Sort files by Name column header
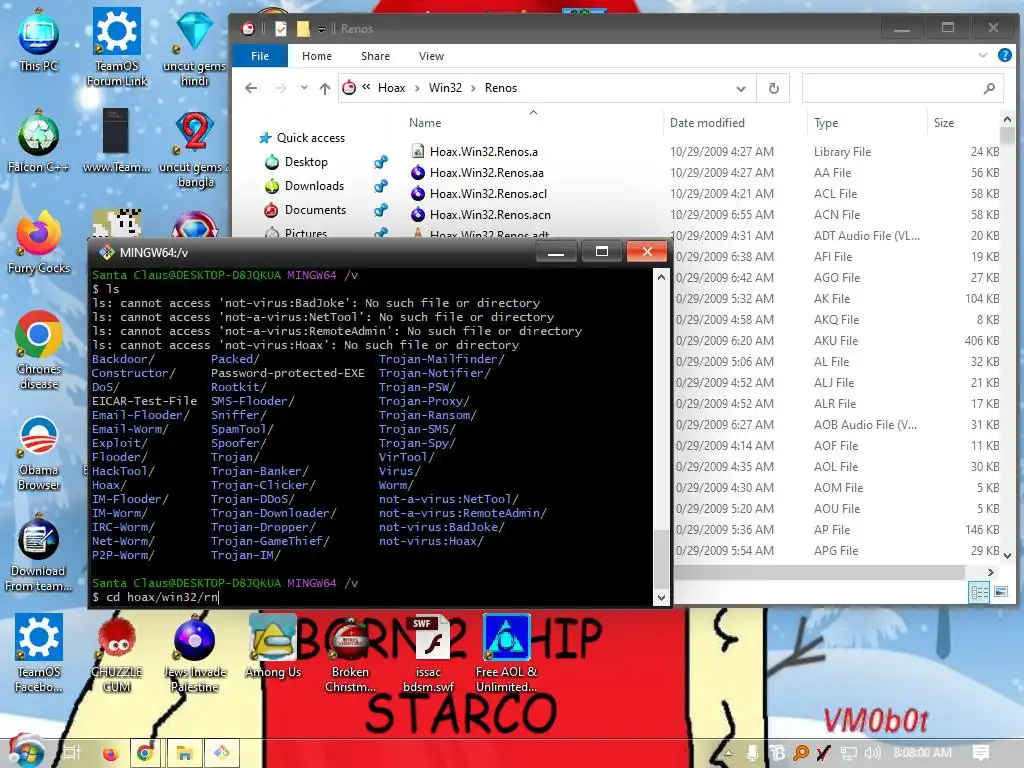The width and height of the screenshot is (1024, 768). tap(425, 123)
